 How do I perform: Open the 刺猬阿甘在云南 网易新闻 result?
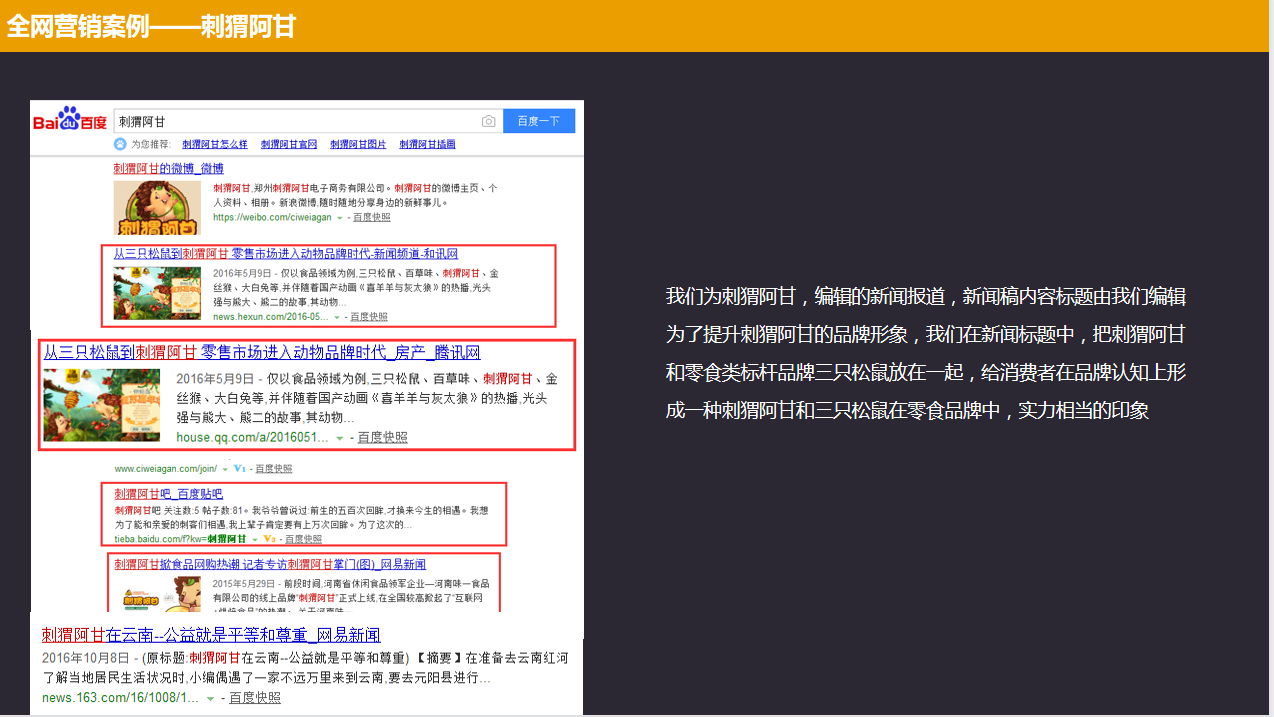pos(211,635)
